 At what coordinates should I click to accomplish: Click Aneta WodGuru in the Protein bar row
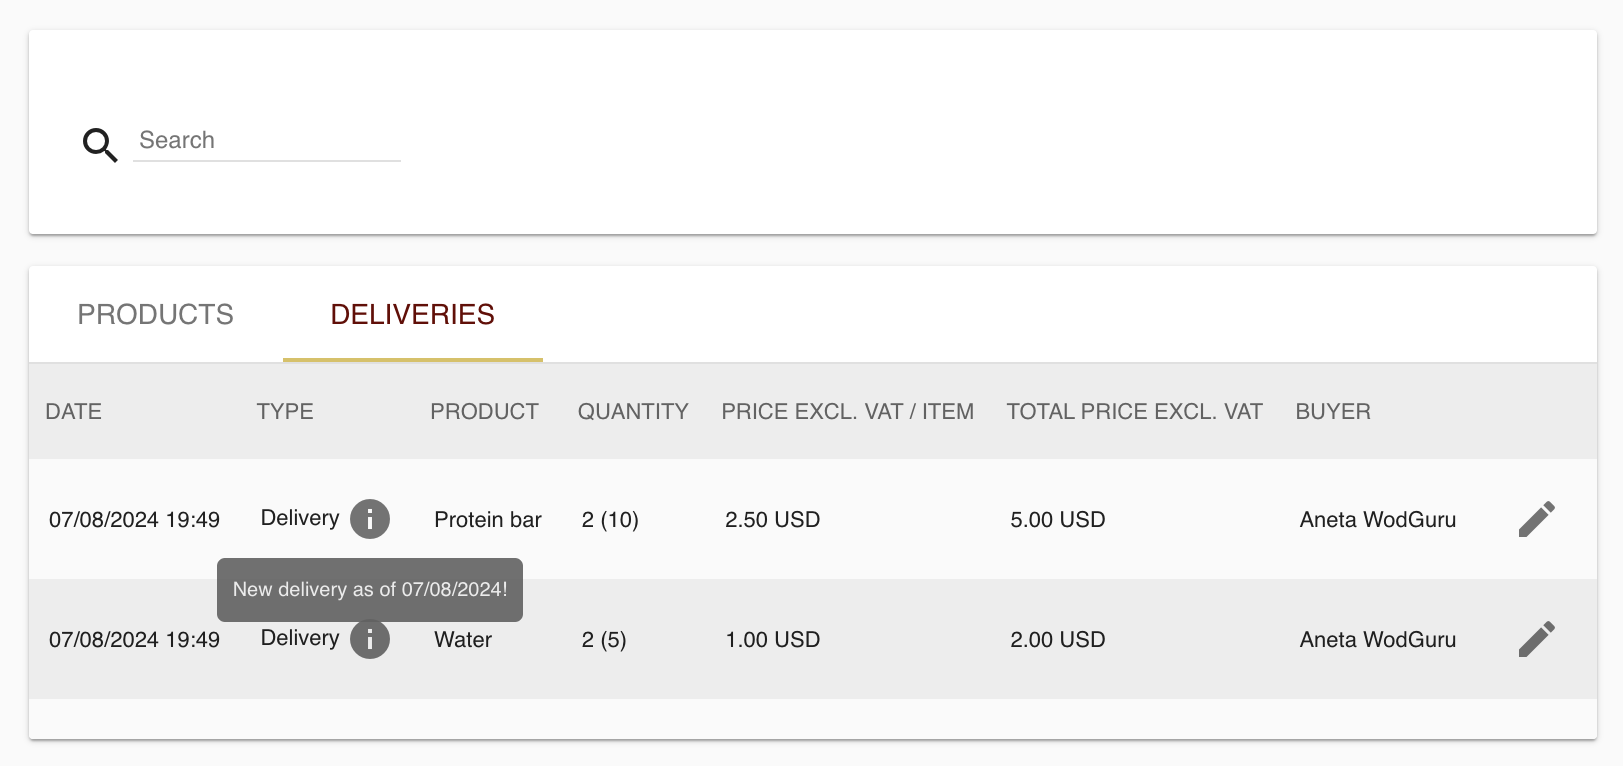click(1378, 520)
